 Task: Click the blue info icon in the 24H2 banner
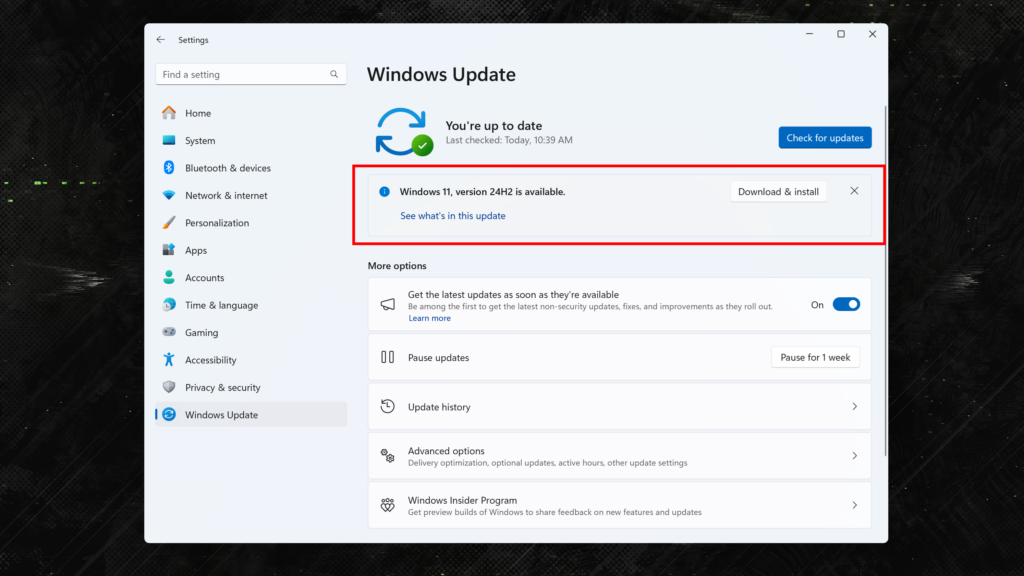pos(385,191)
